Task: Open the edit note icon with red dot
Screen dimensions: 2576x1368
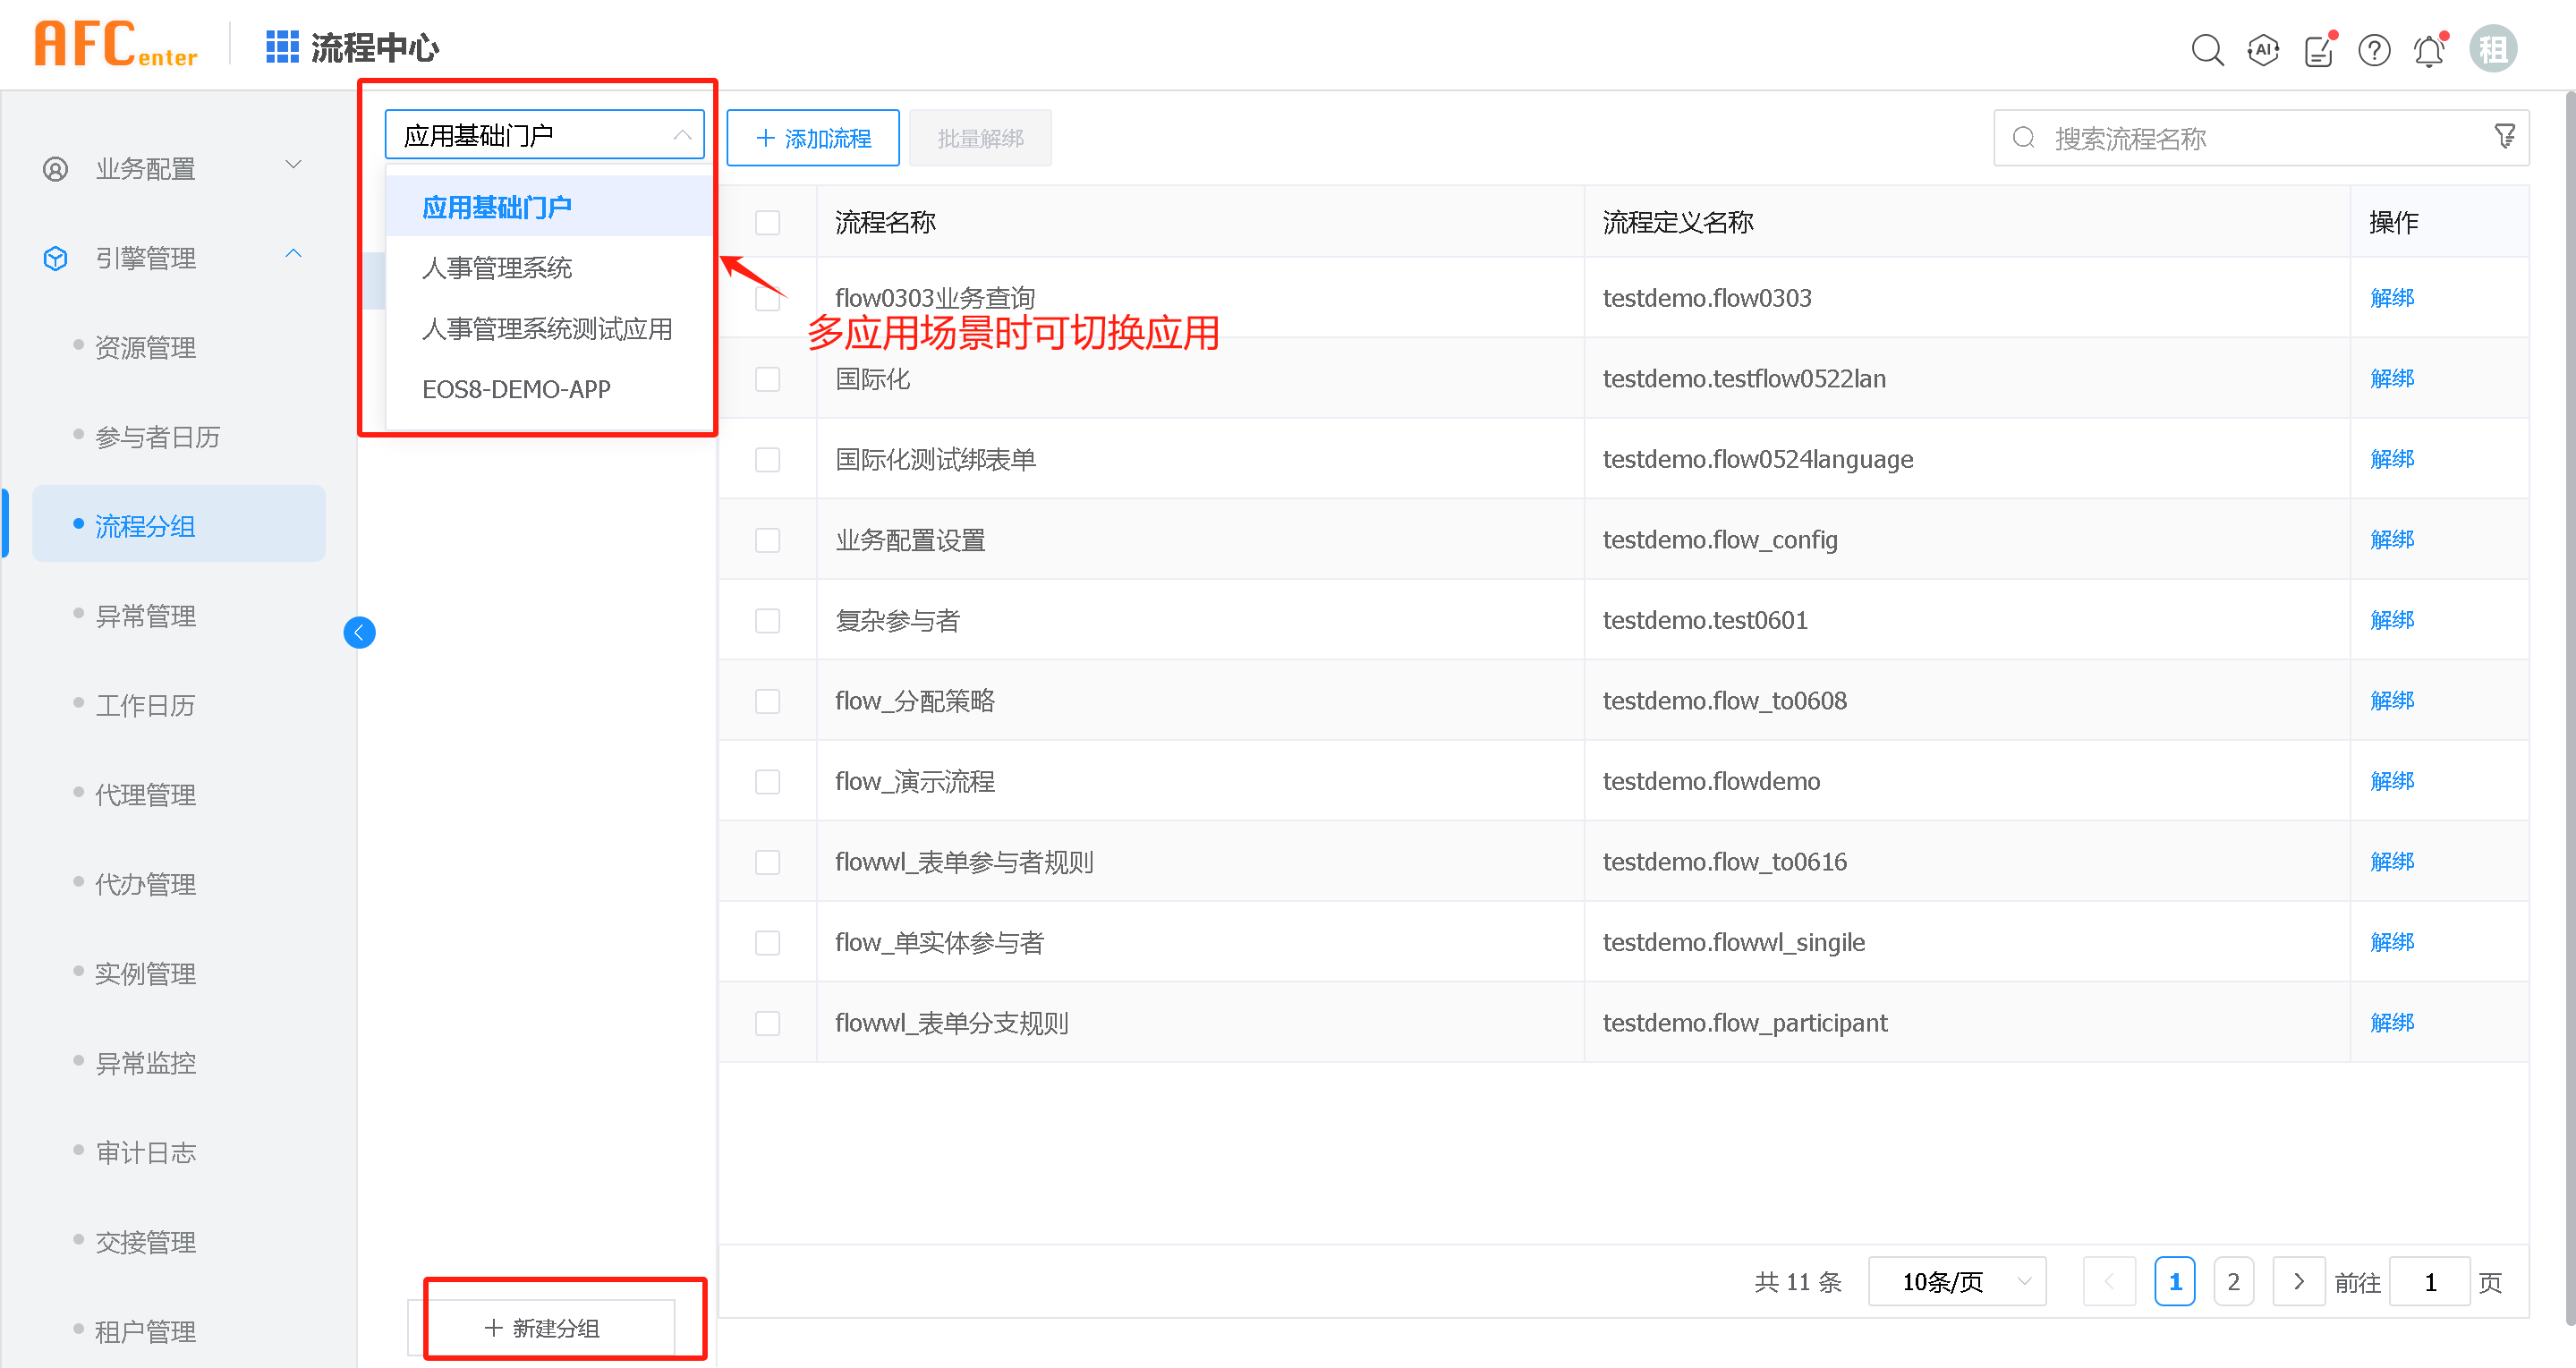Action: [x=2318, y=50]
